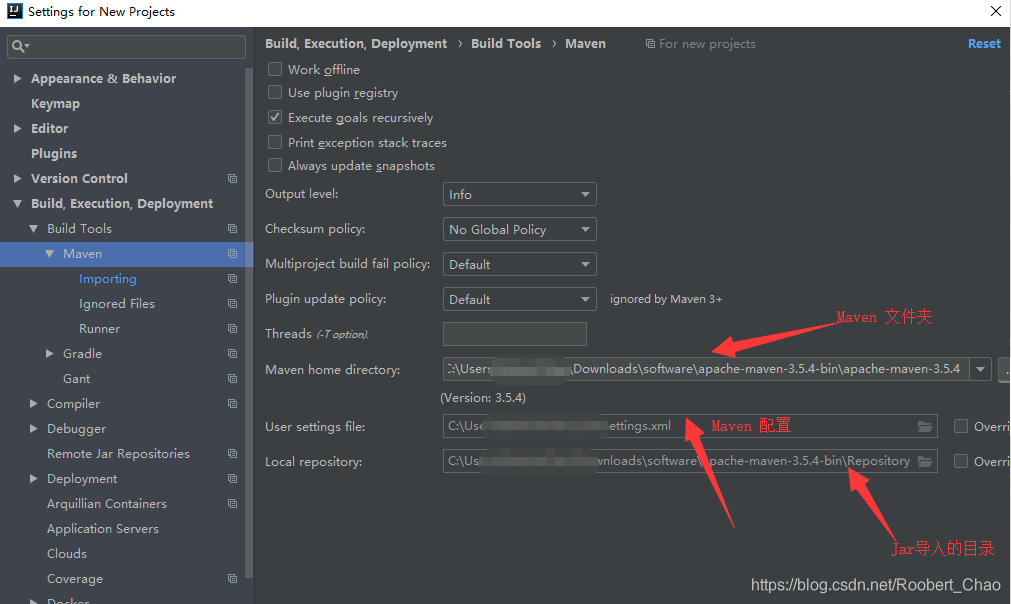Enable the Work offline checkbox
Viewport: 1011px width, 604px height.
[275, 69]
